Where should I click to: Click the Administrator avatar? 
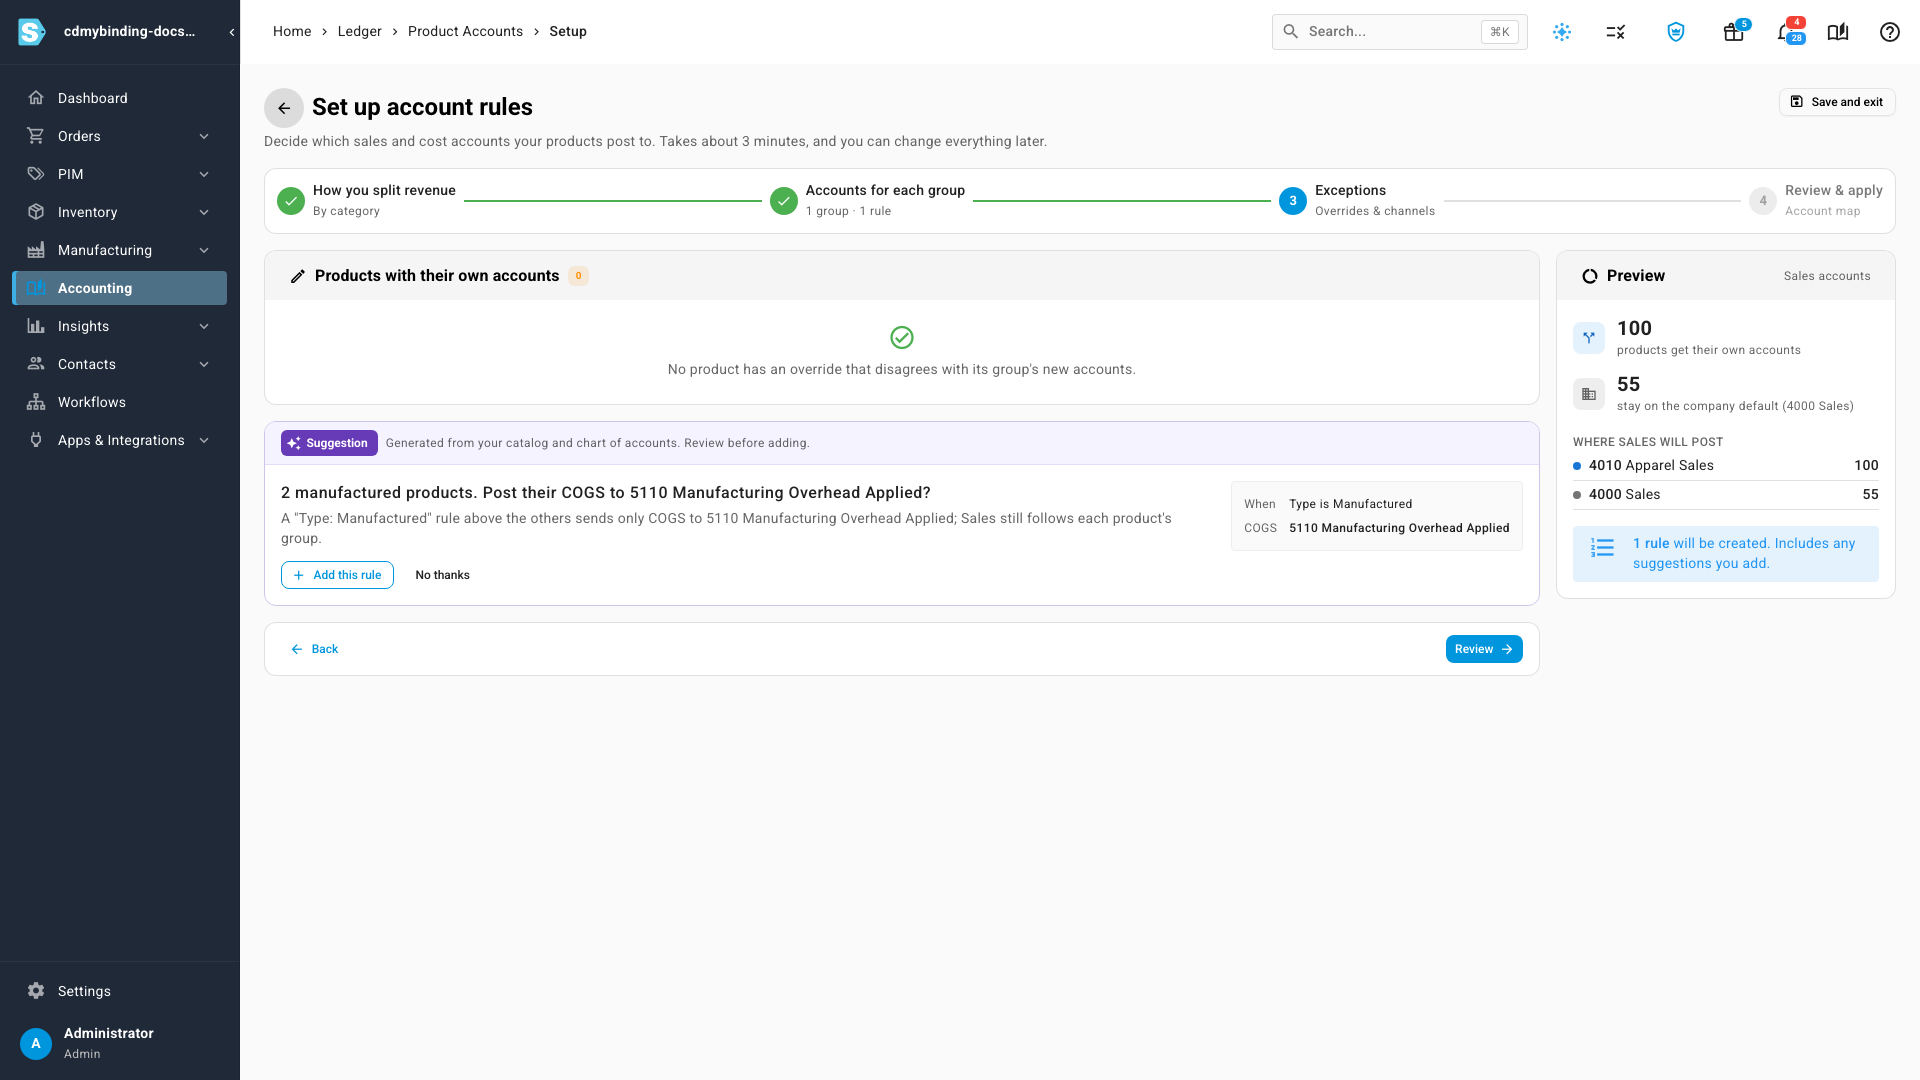pyautogui.click(x=36, y=1043)
